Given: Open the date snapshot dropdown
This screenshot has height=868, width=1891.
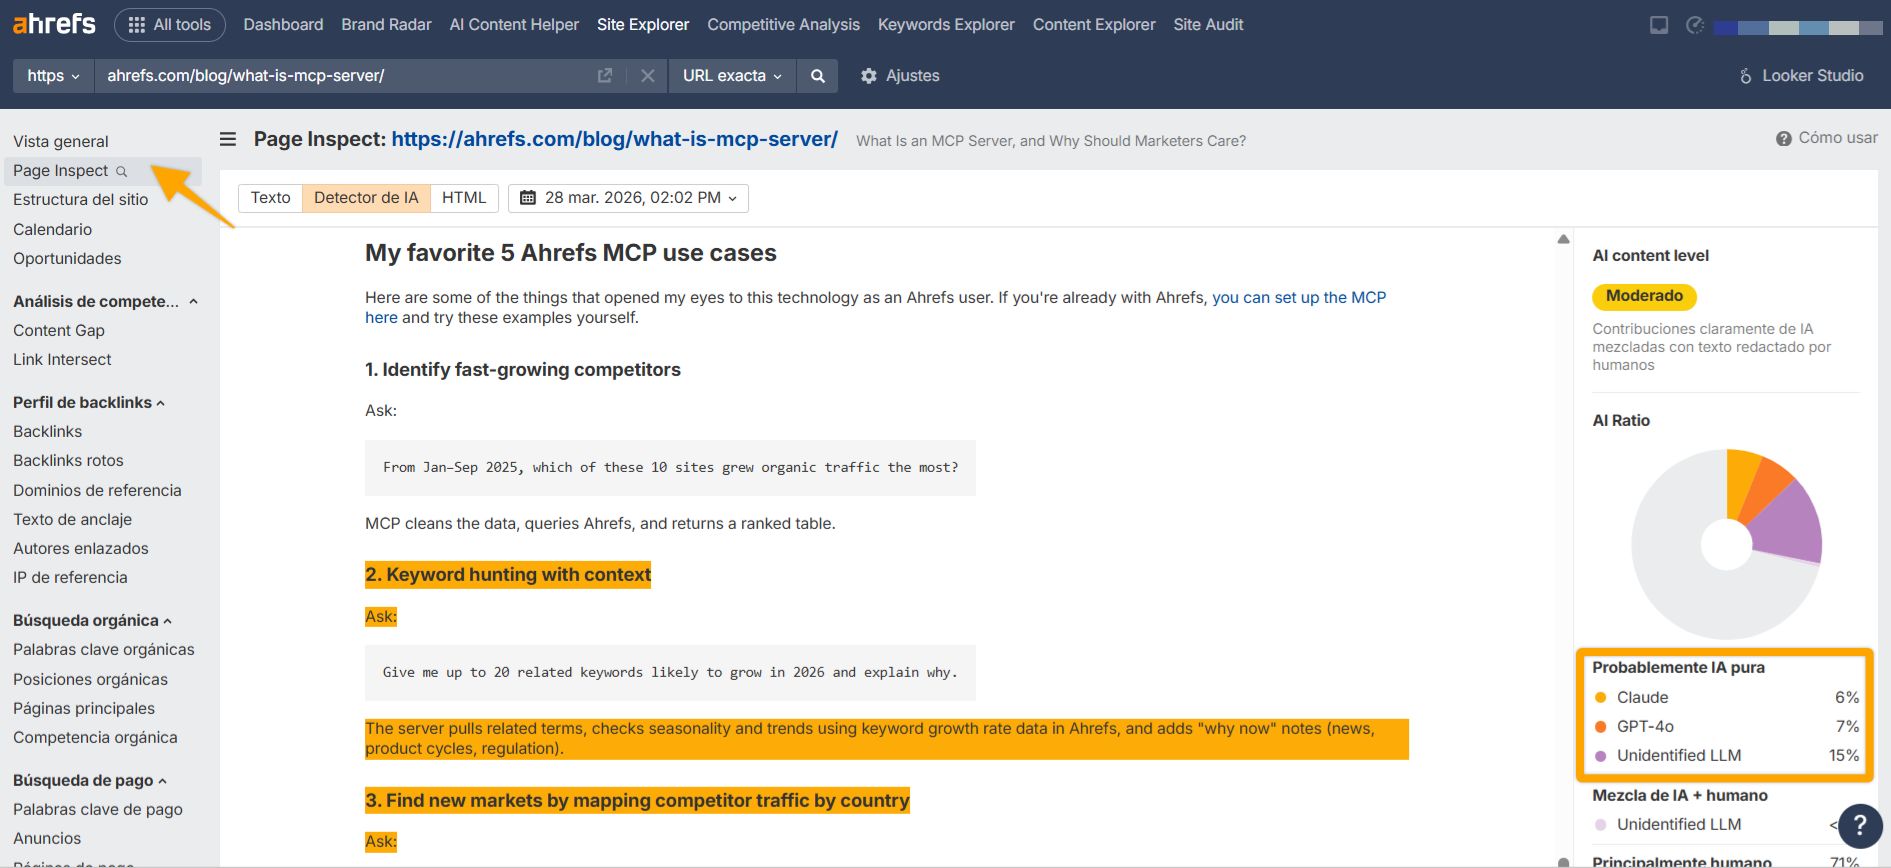Looking at the screenshot, I should point(628,198).
